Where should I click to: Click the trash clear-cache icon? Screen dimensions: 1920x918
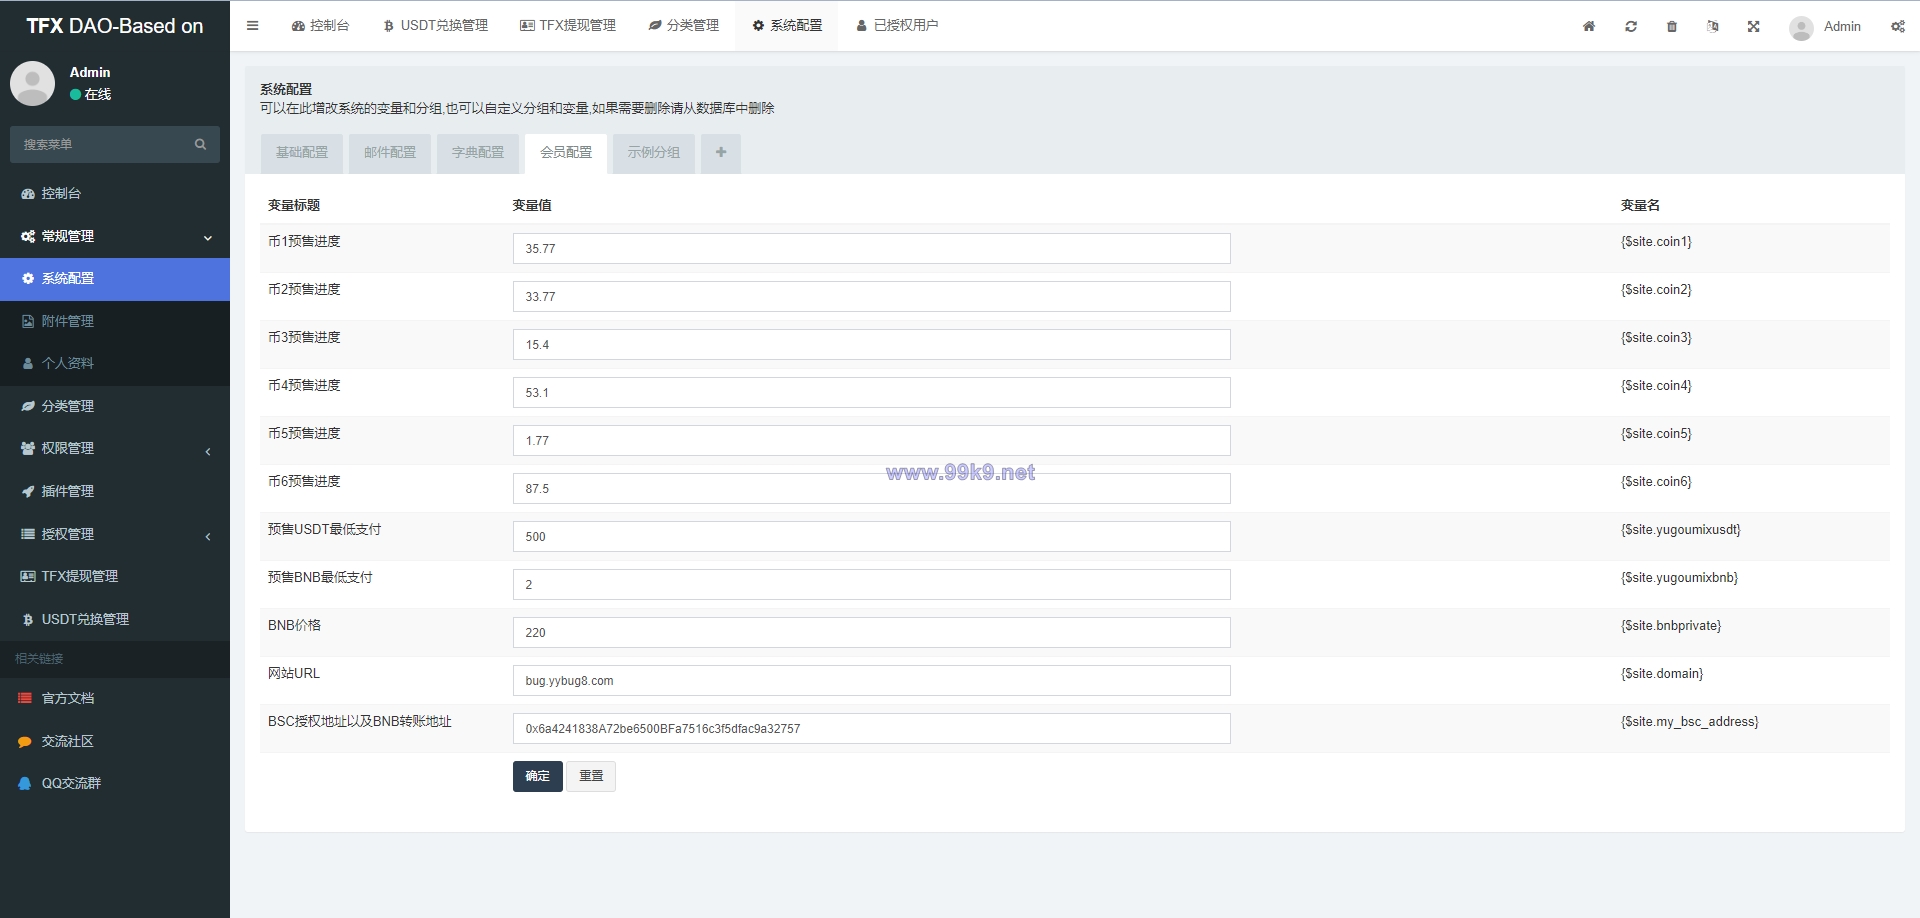point(1672,27)
